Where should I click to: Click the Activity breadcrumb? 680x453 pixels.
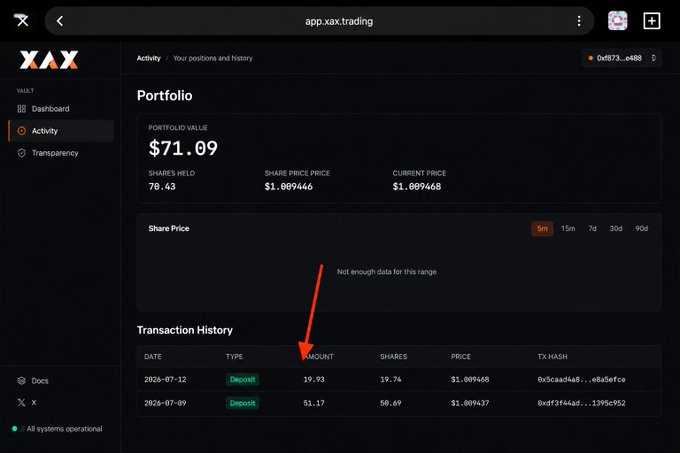[x=148, y=58]
